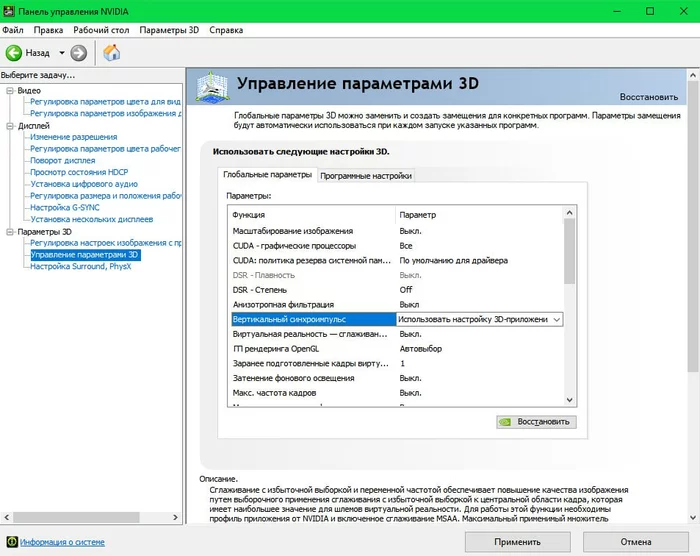Switch to Глобальные параметры tab
This screenshot has height=556, width=700.
(267, 175)
